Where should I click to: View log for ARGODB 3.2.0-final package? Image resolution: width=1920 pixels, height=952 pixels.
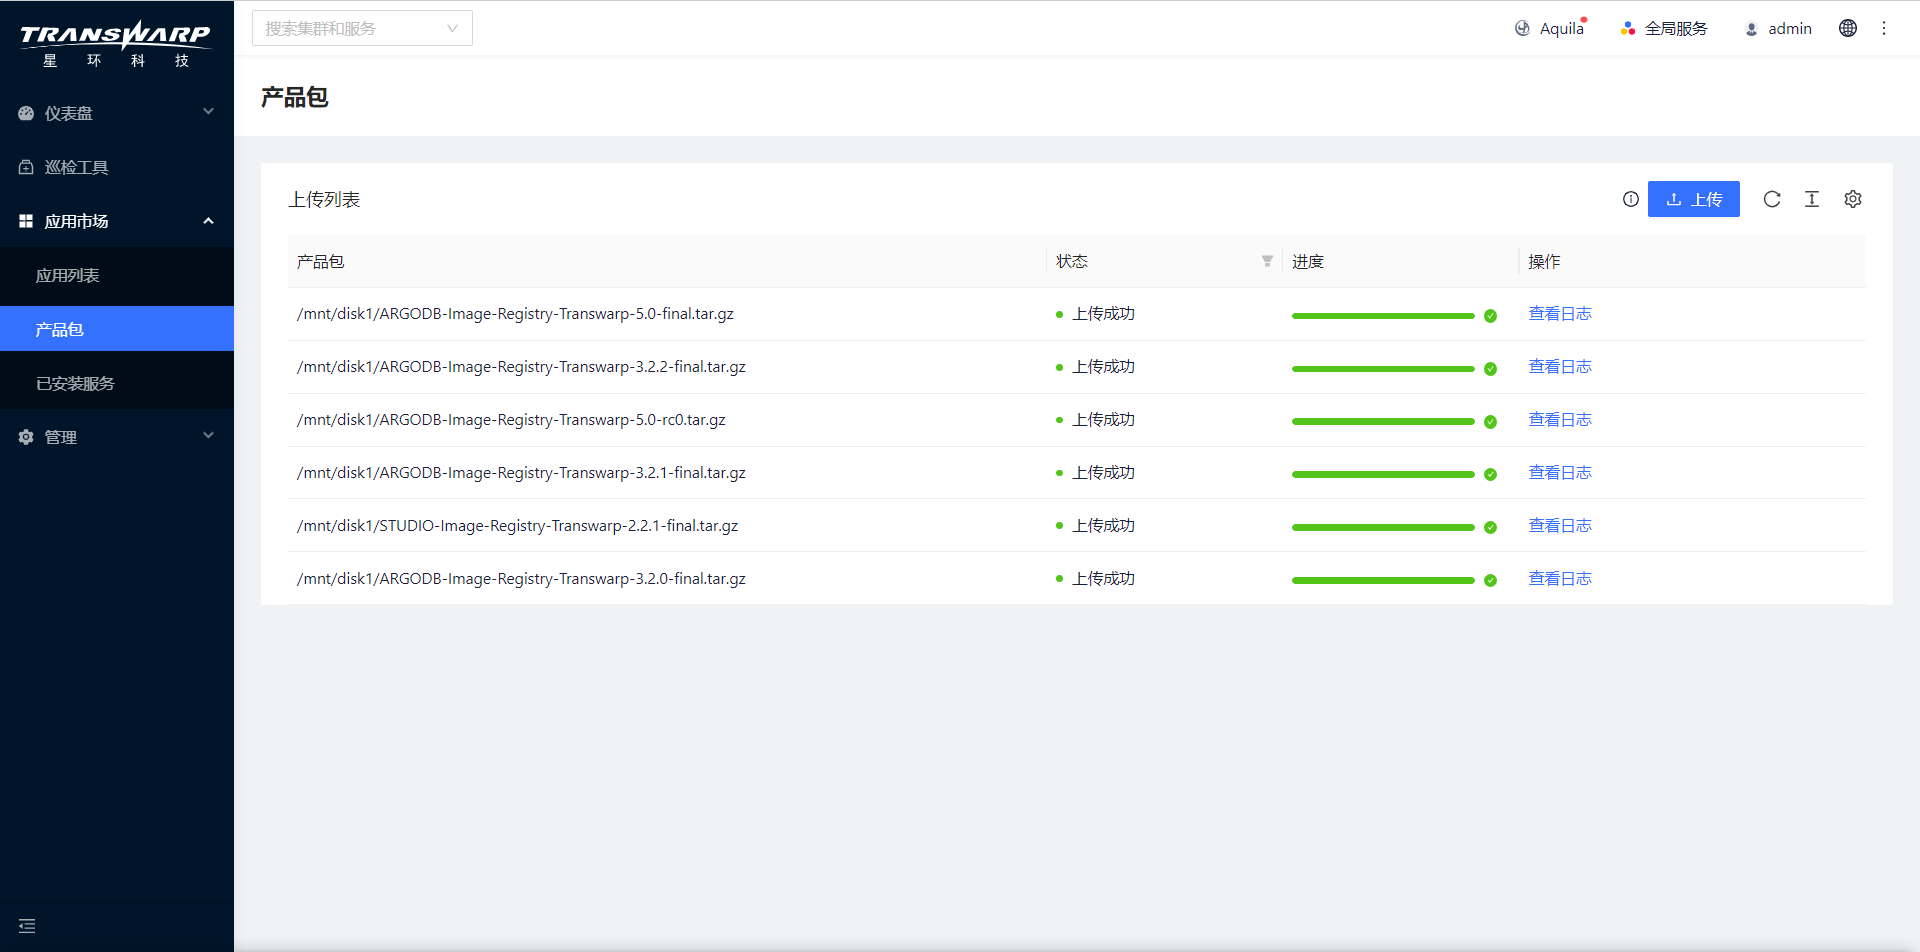point(1559,579)
